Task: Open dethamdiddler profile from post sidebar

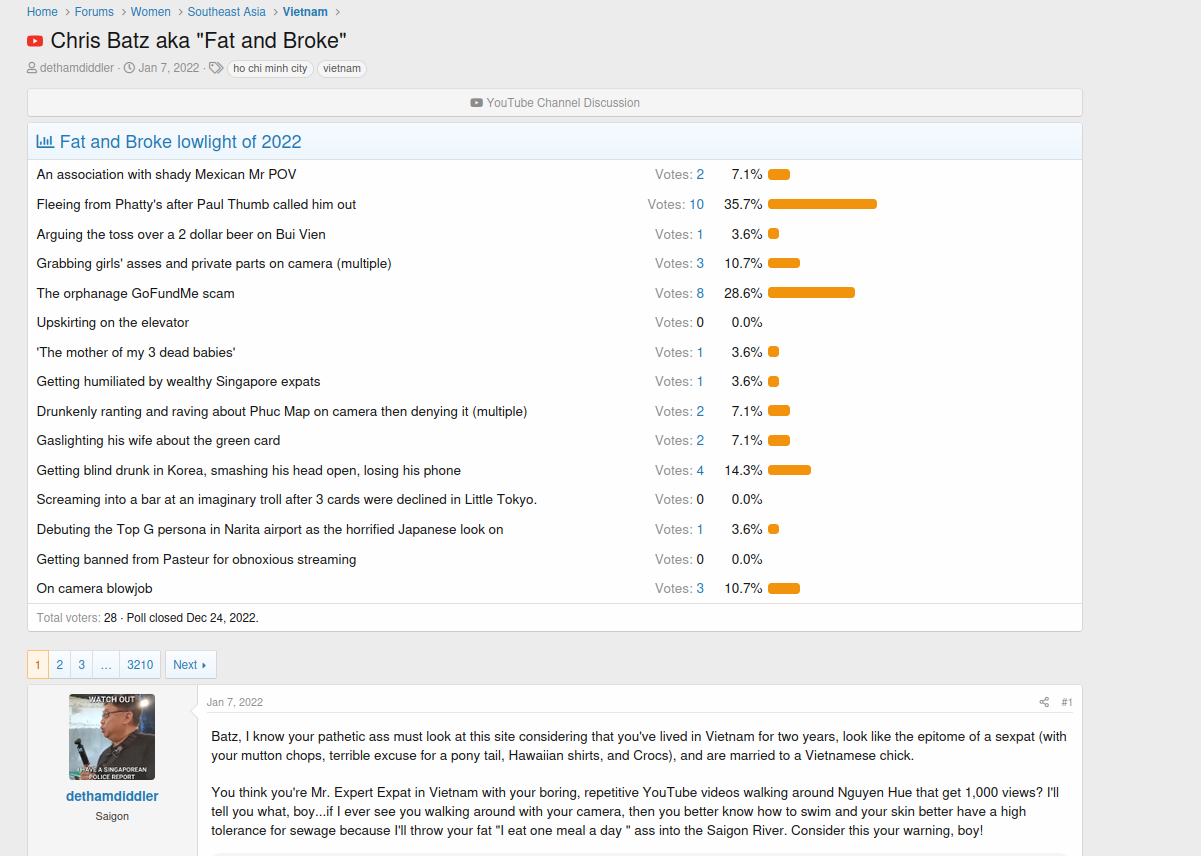Action: tap(112, 797)
